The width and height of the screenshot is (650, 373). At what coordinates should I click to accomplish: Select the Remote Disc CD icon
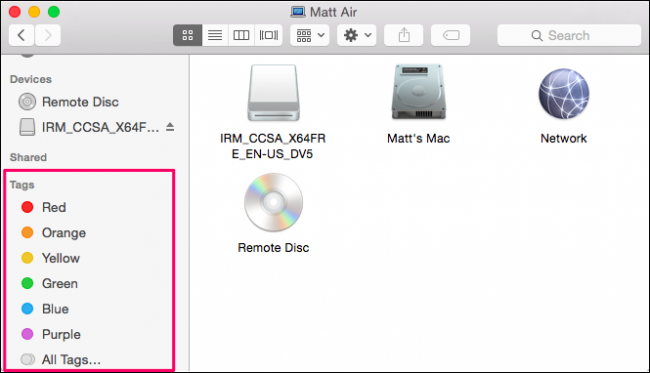(x=274, y=202)
